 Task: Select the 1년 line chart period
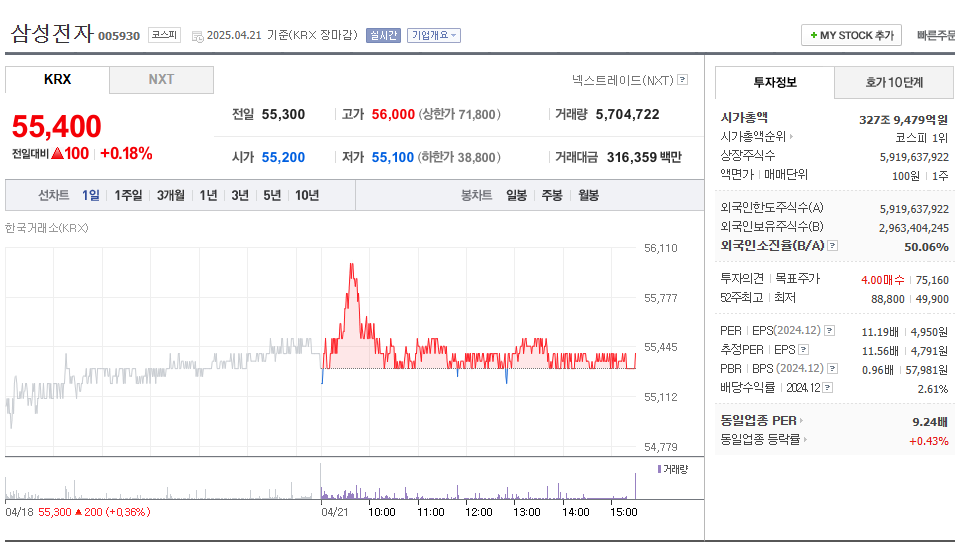click(x=208, y=195)
